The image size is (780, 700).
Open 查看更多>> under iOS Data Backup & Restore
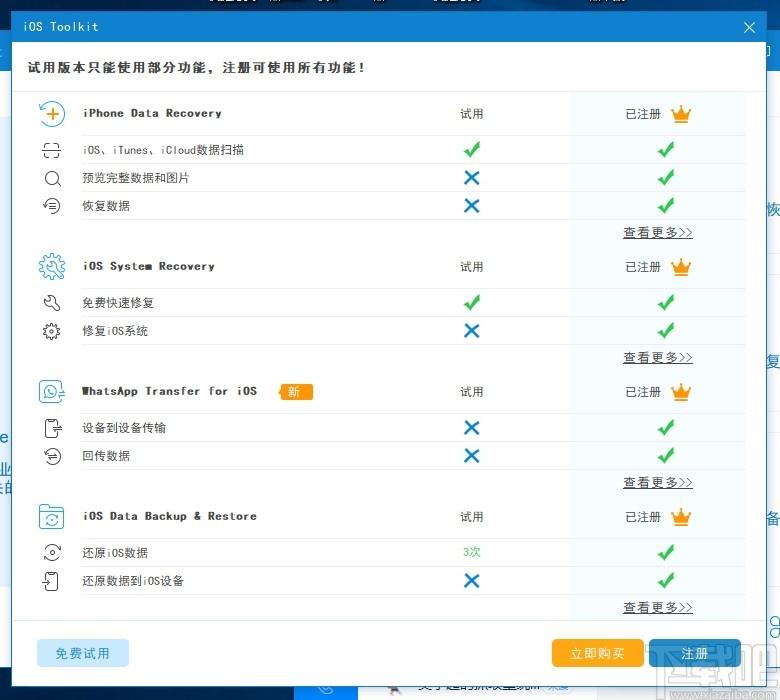click(x=658, y=607)
